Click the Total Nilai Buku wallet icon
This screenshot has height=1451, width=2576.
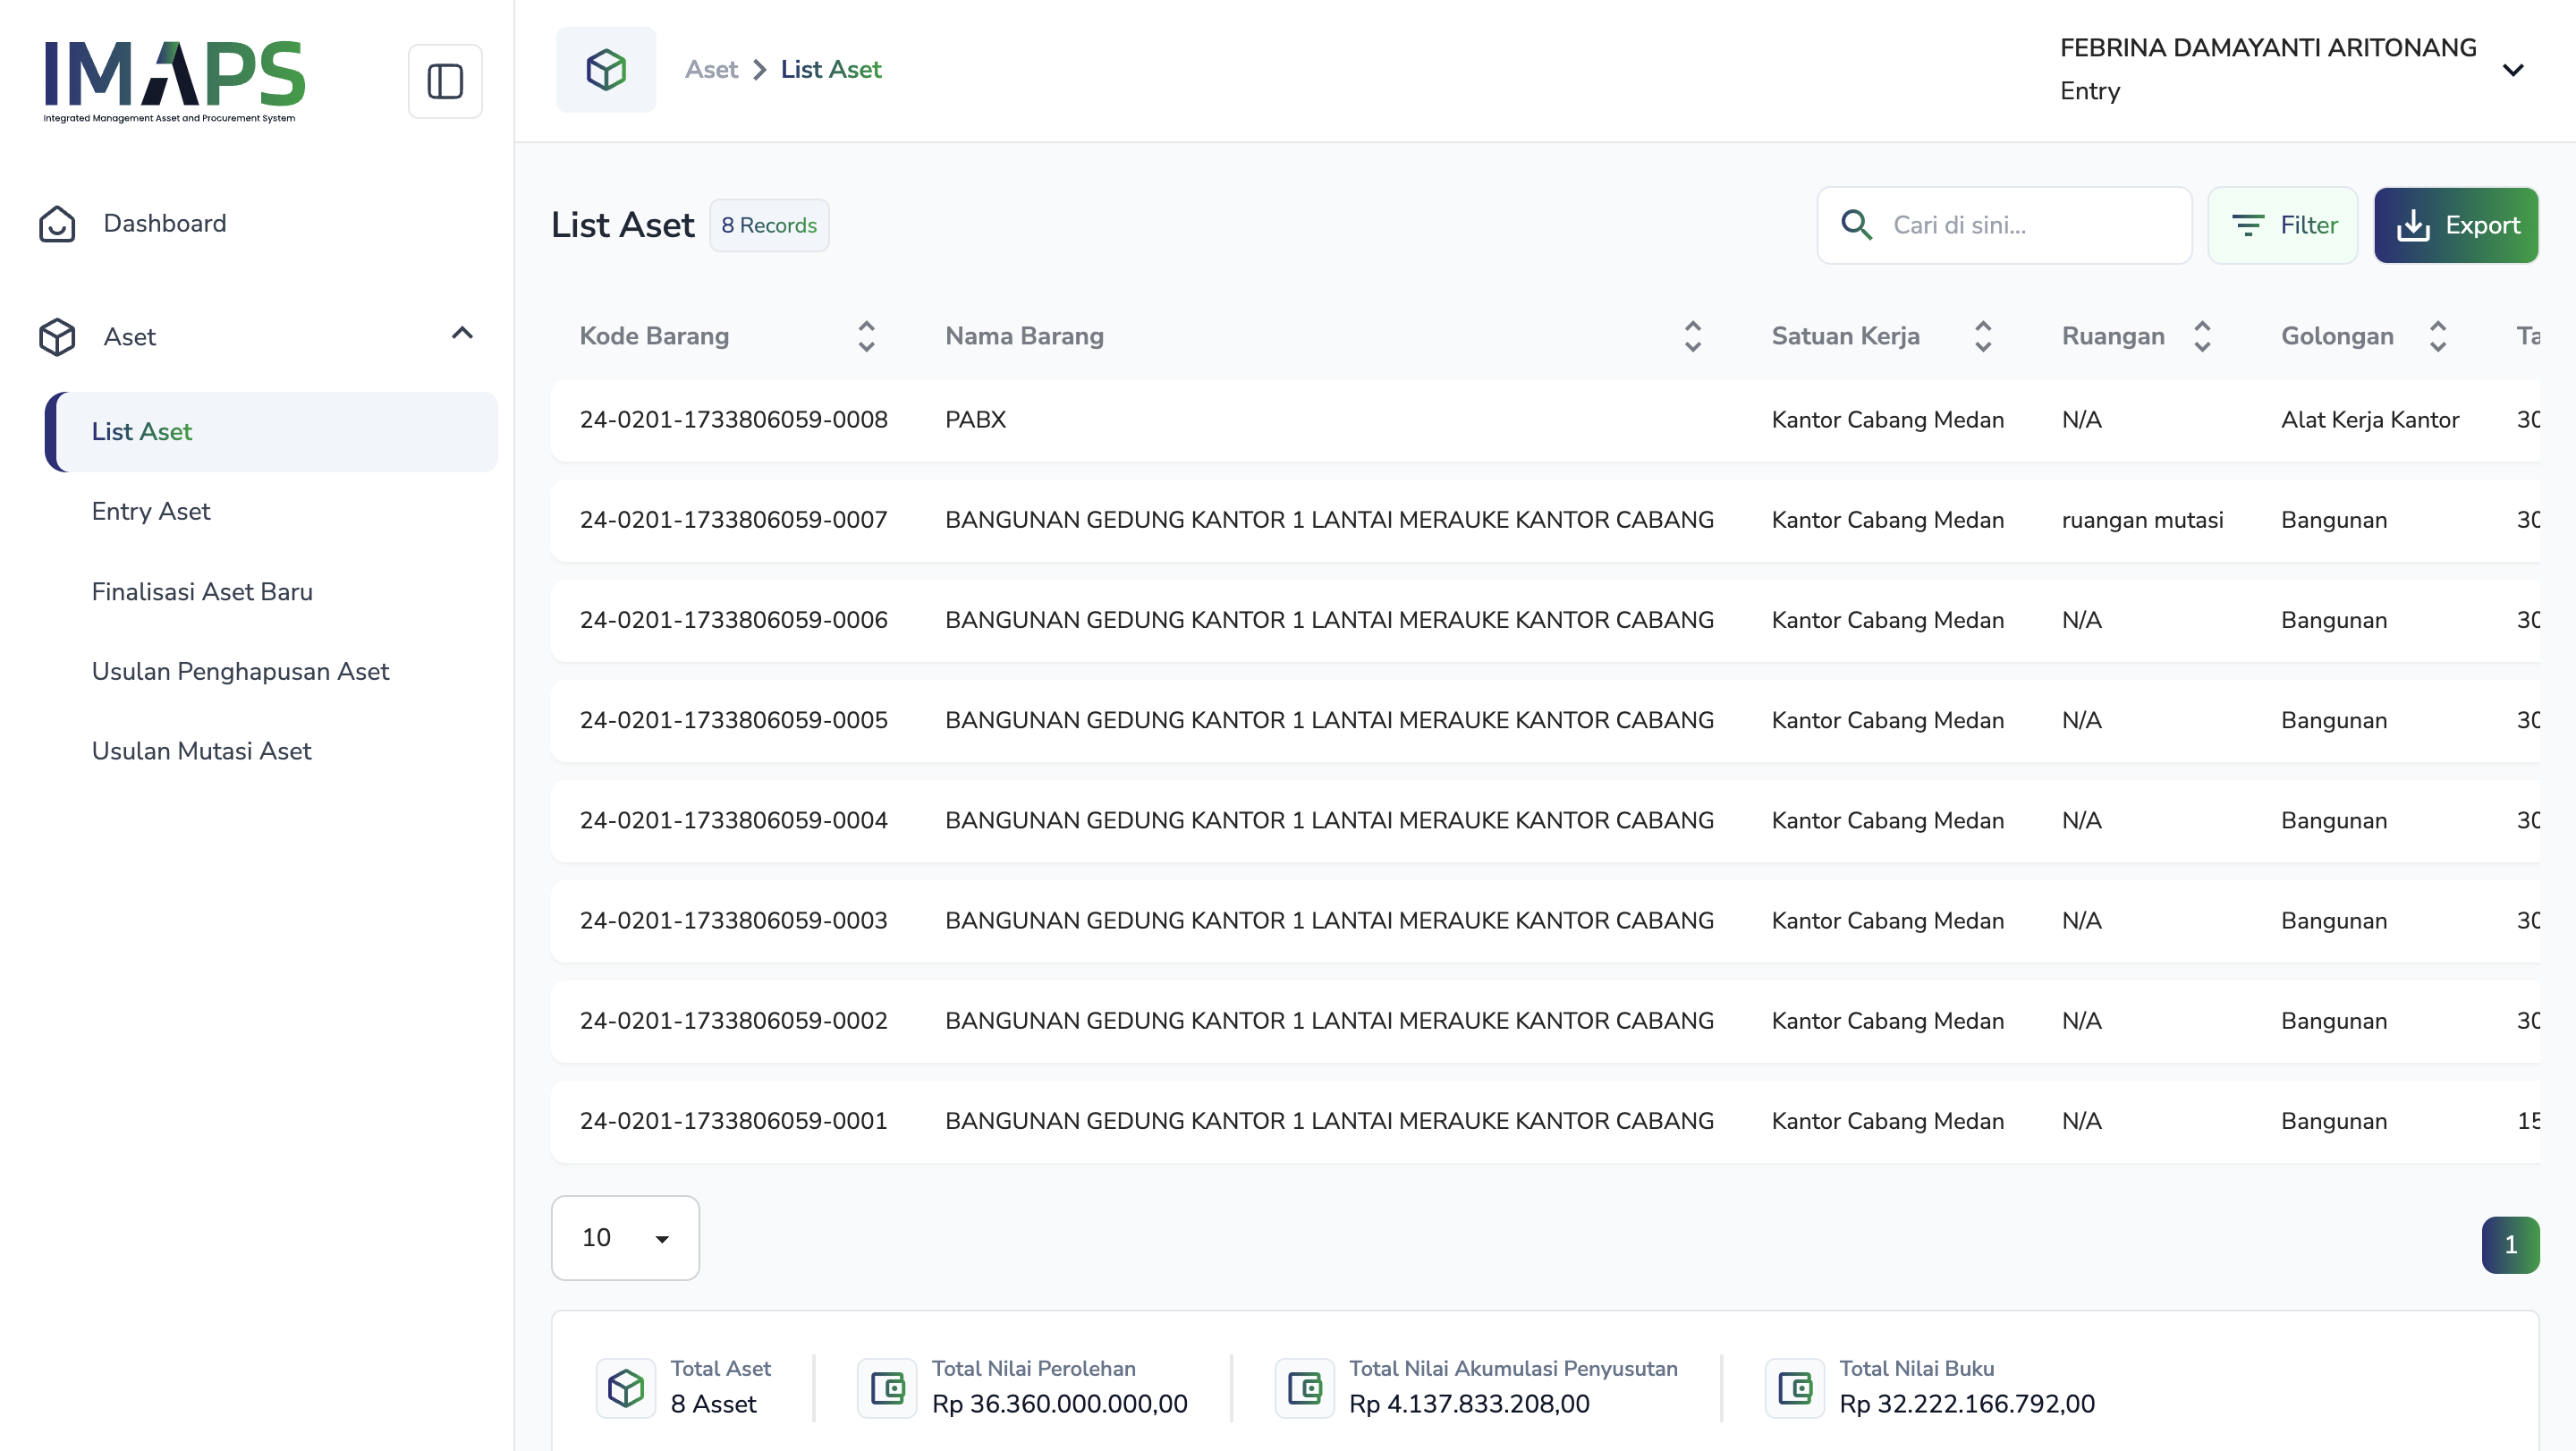[x=1794, y=1387]
